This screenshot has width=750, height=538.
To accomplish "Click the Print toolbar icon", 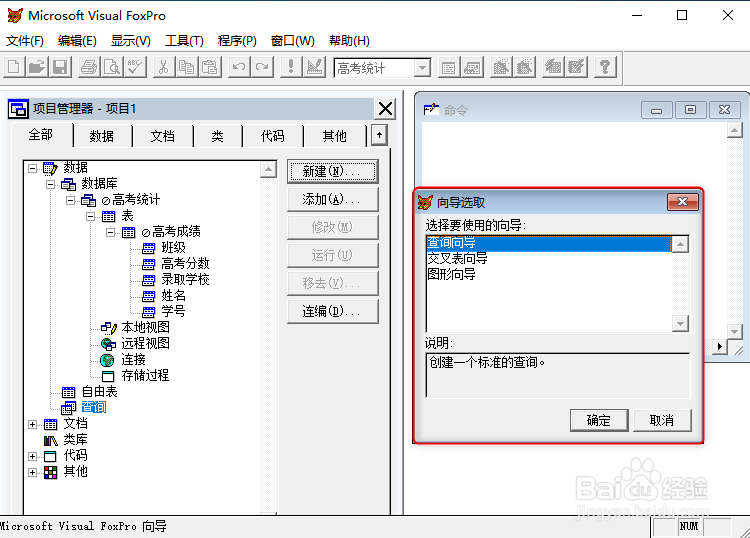I will [89, 67].
